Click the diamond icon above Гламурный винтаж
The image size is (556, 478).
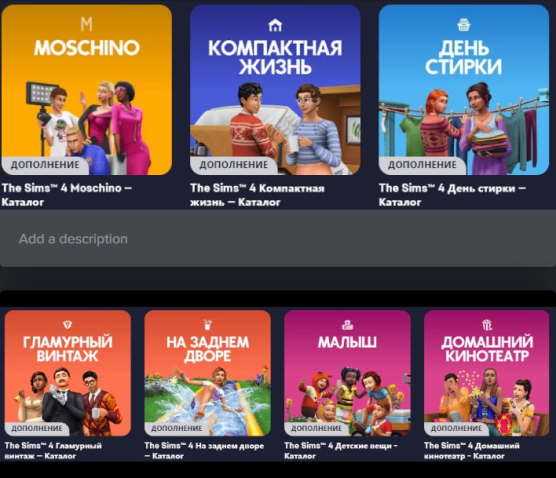[x=67, y=324]
